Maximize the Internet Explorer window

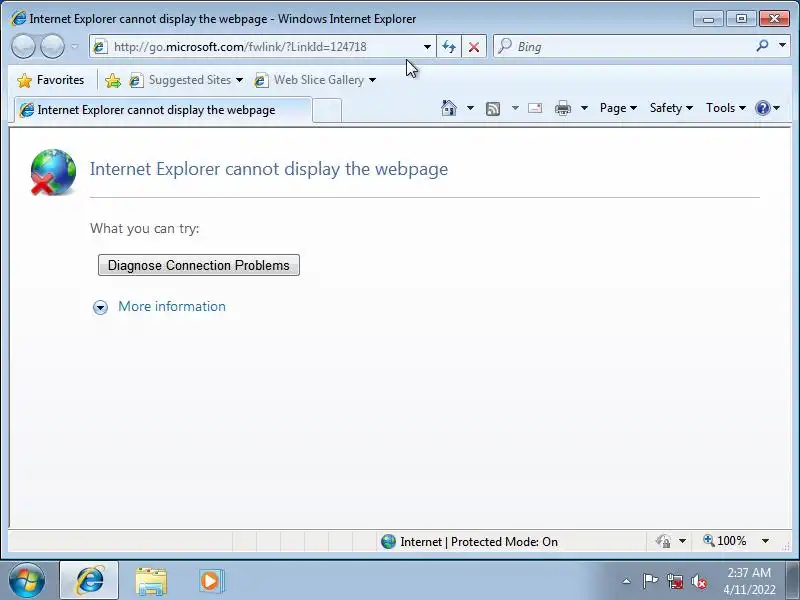click(x=741, y=19)
